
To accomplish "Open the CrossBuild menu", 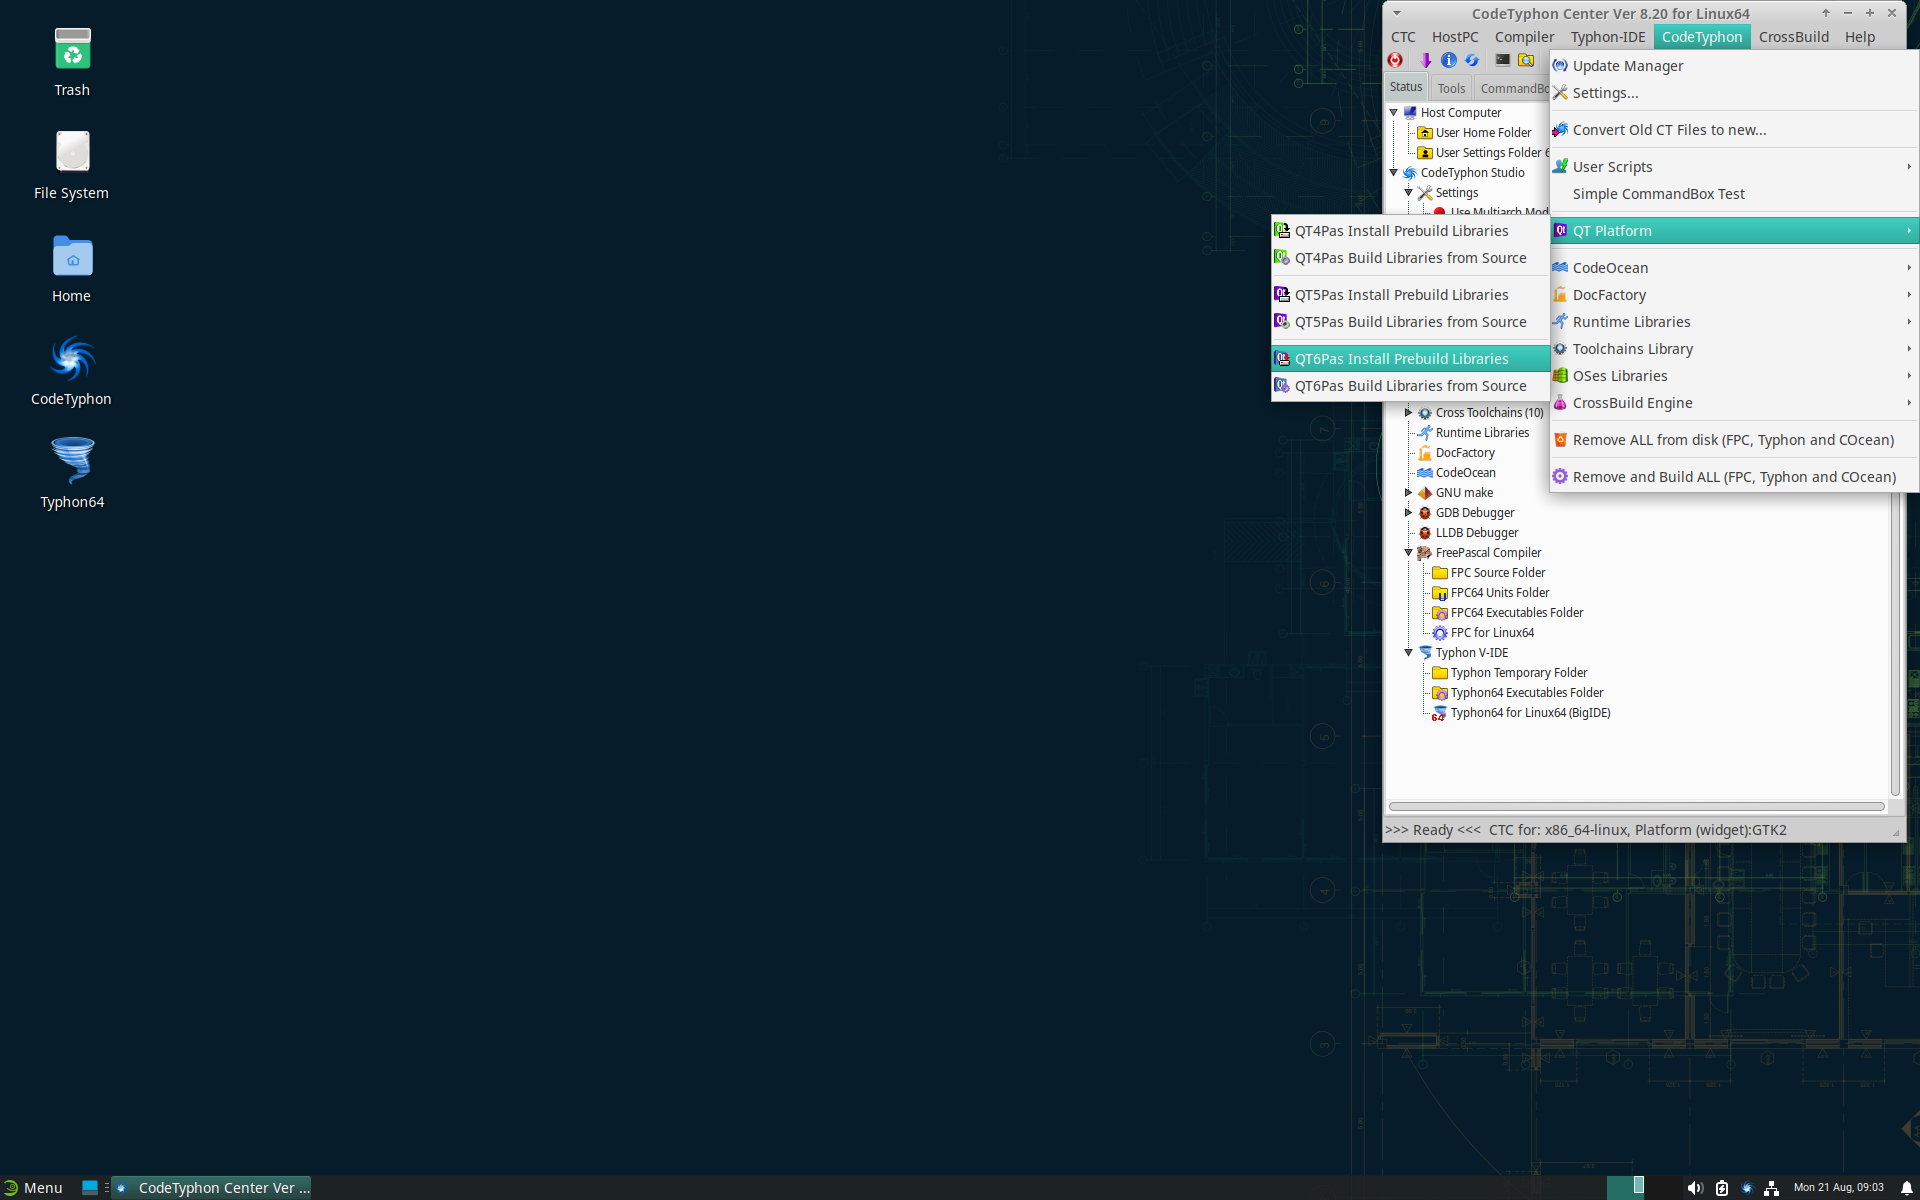I will [1793, 37].
